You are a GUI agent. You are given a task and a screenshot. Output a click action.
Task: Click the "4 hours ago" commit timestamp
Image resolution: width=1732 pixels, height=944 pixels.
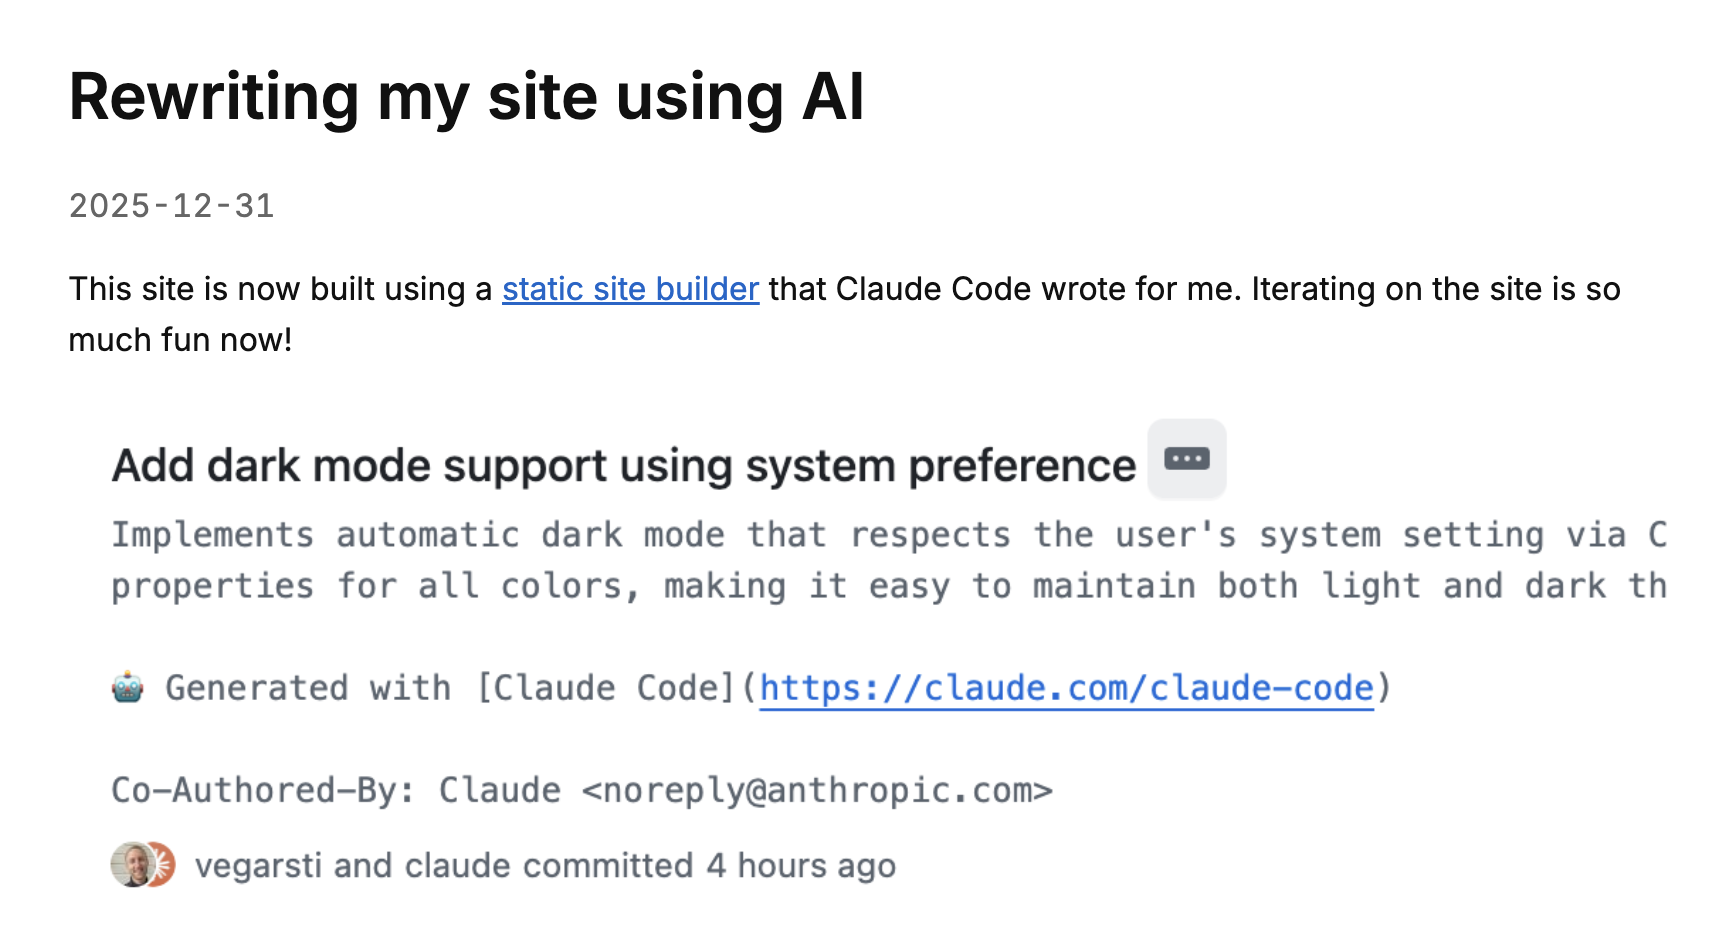click(801, 866)
